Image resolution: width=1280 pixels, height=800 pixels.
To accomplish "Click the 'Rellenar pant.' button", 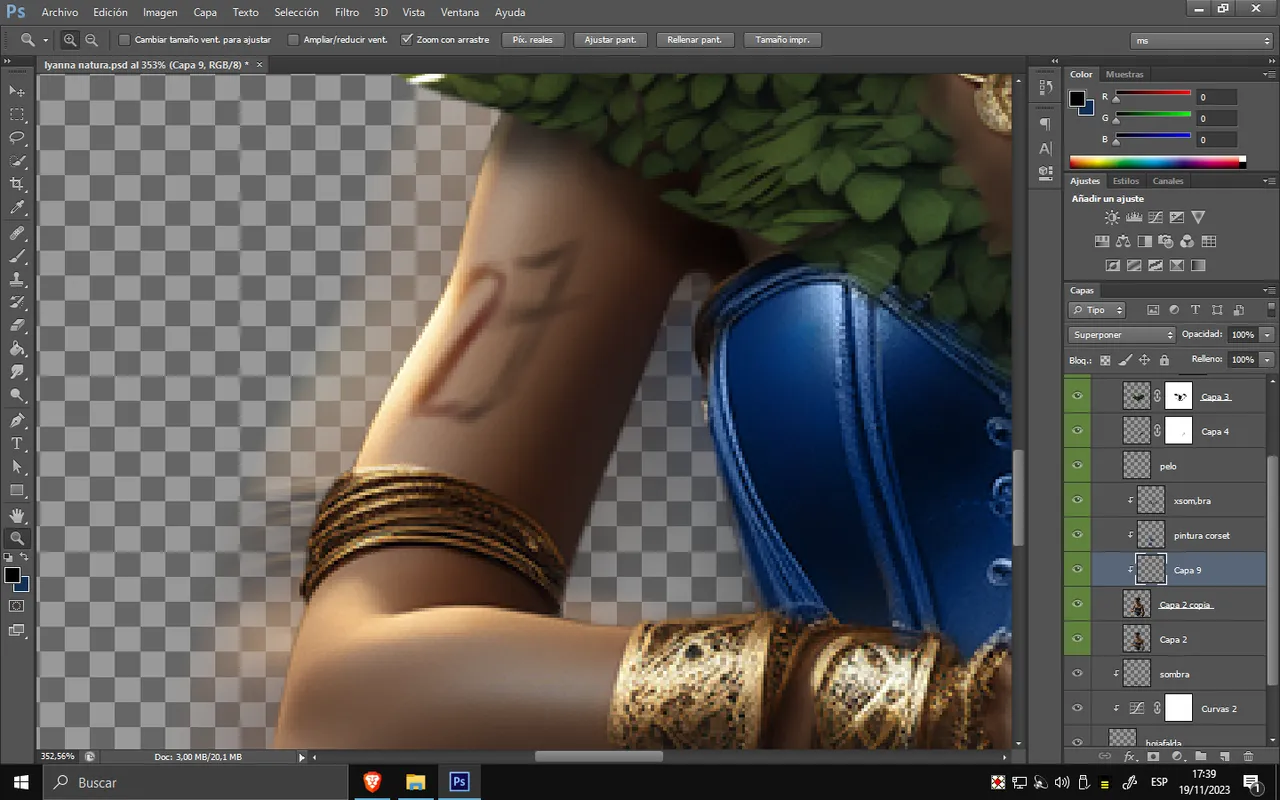I will tap(695, 40).
